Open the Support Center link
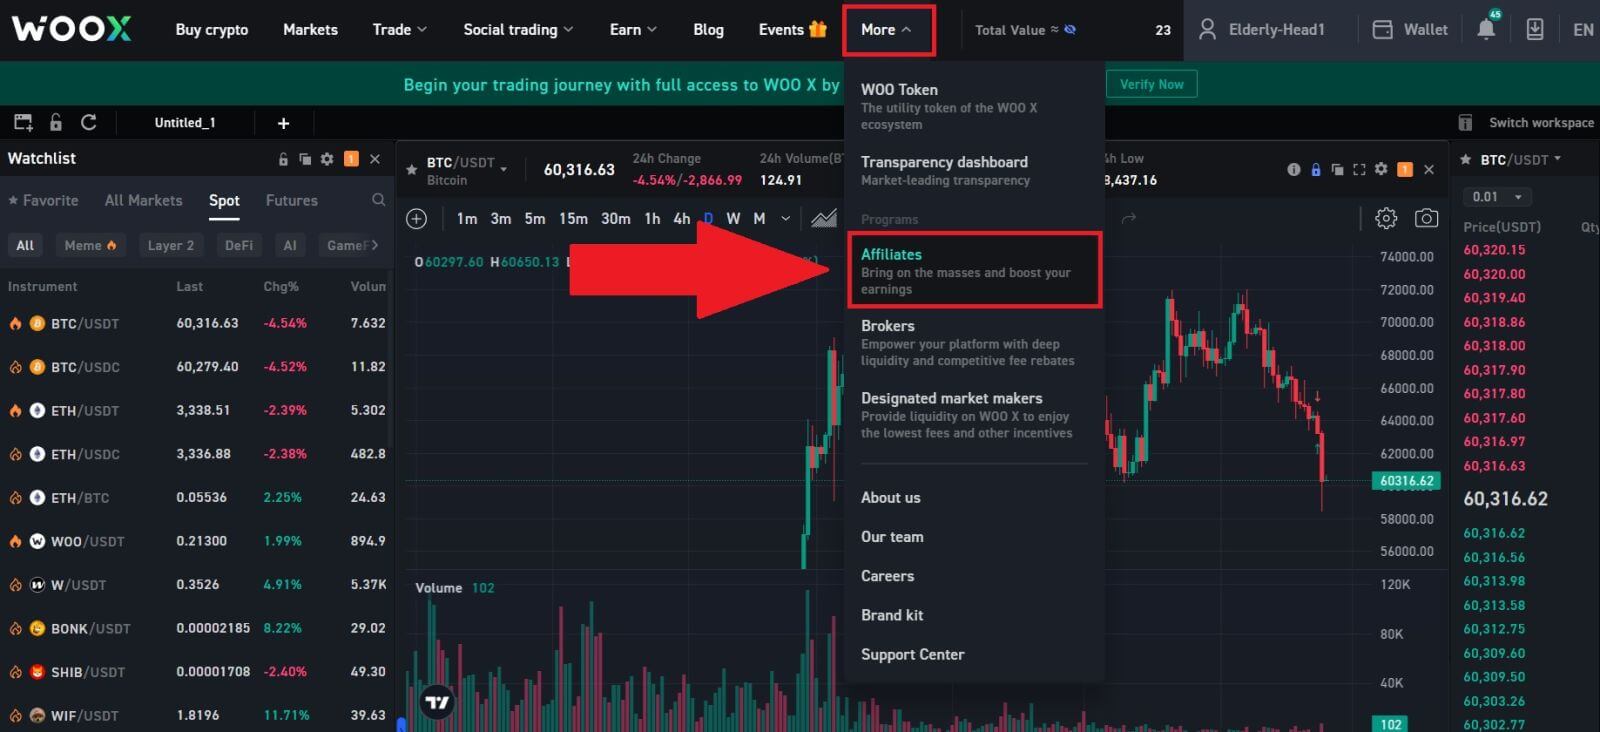This screenshot has width=1600, height=732. click(912, 654)
